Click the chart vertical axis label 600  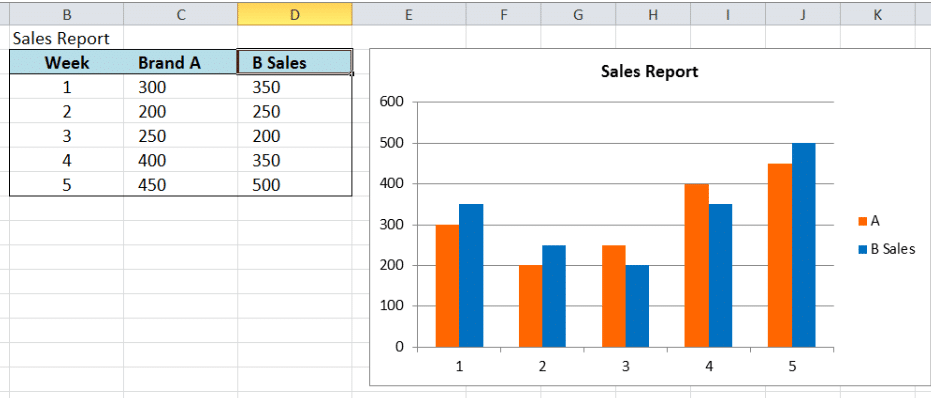coord(391,102)
